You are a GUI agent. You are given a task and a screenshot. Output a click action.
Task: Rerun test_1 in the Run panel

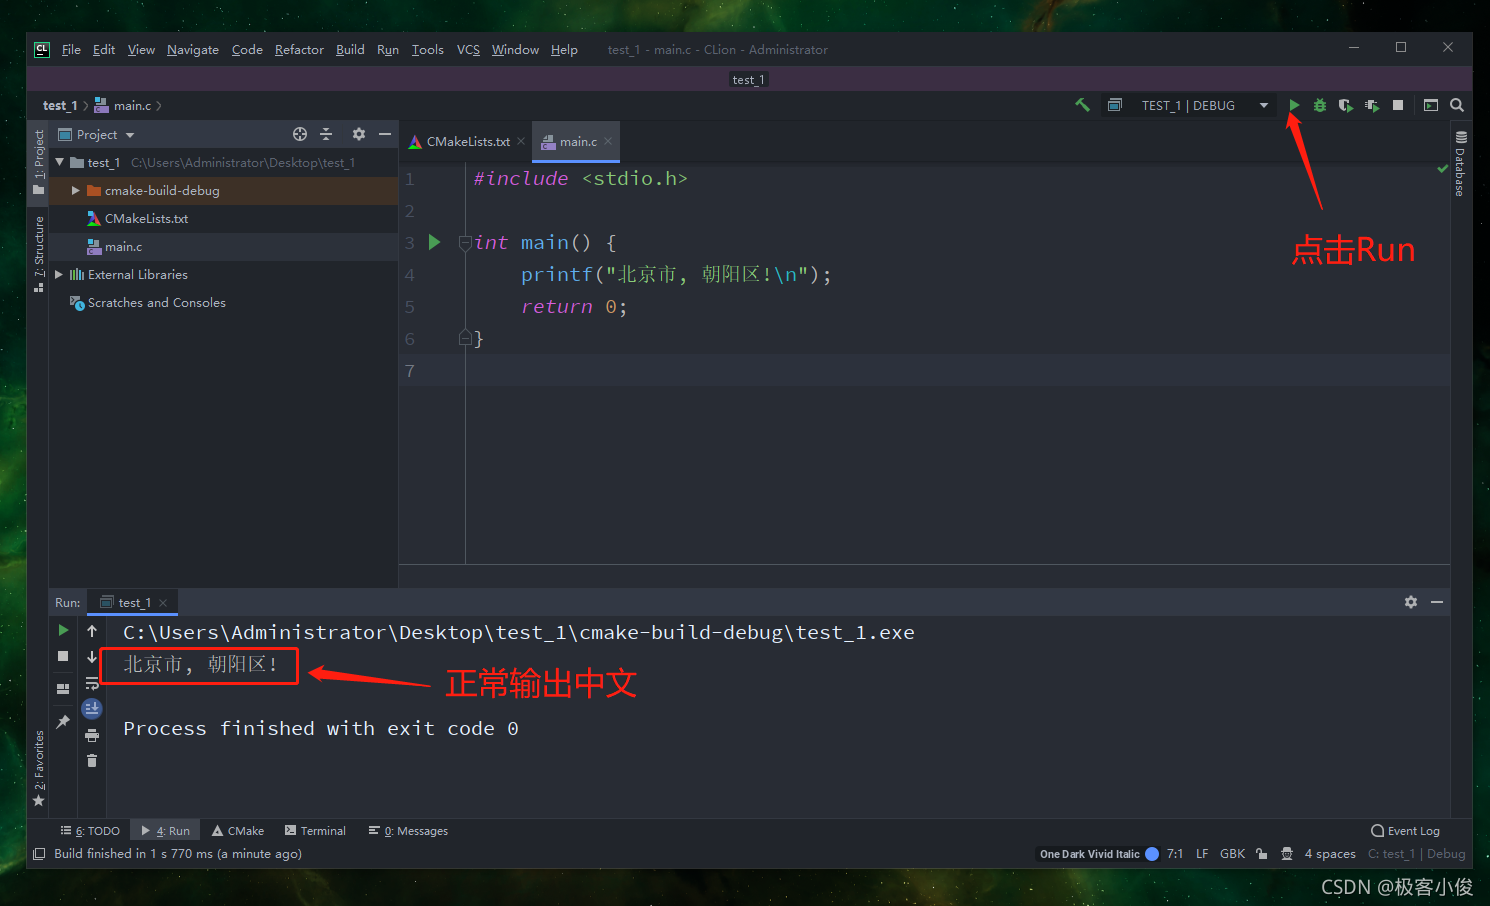[x=63, y=630]
